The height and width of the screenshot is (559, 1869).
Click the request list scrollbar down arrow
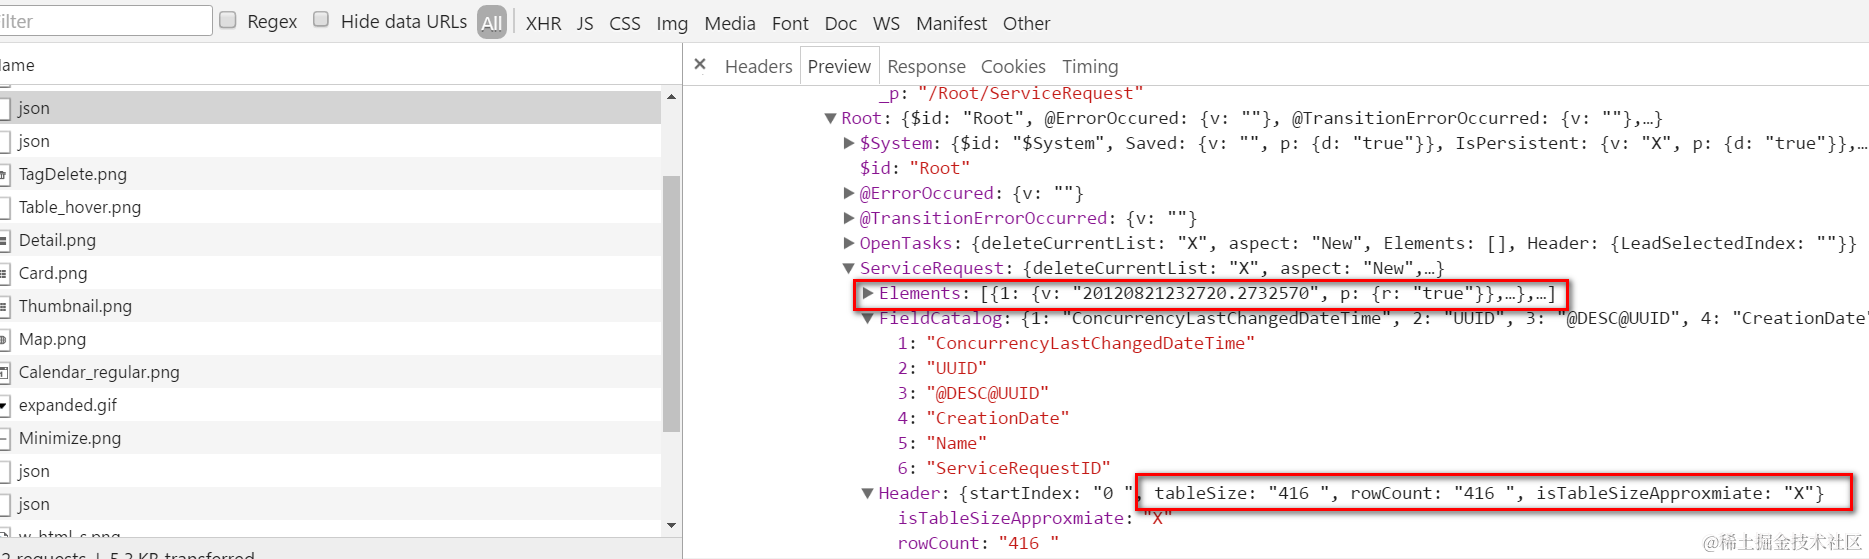(671, 525)
